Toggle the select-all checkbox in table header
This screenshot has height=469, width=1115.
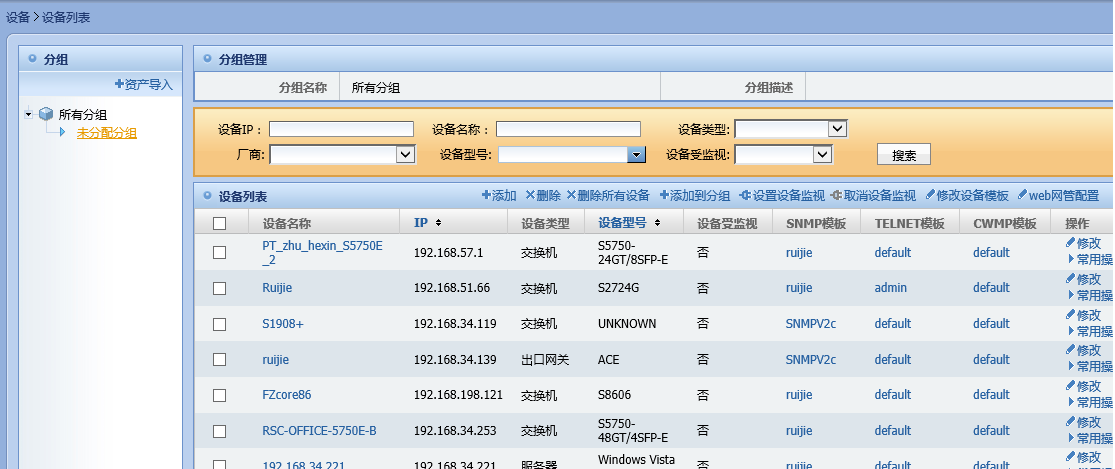220,224
